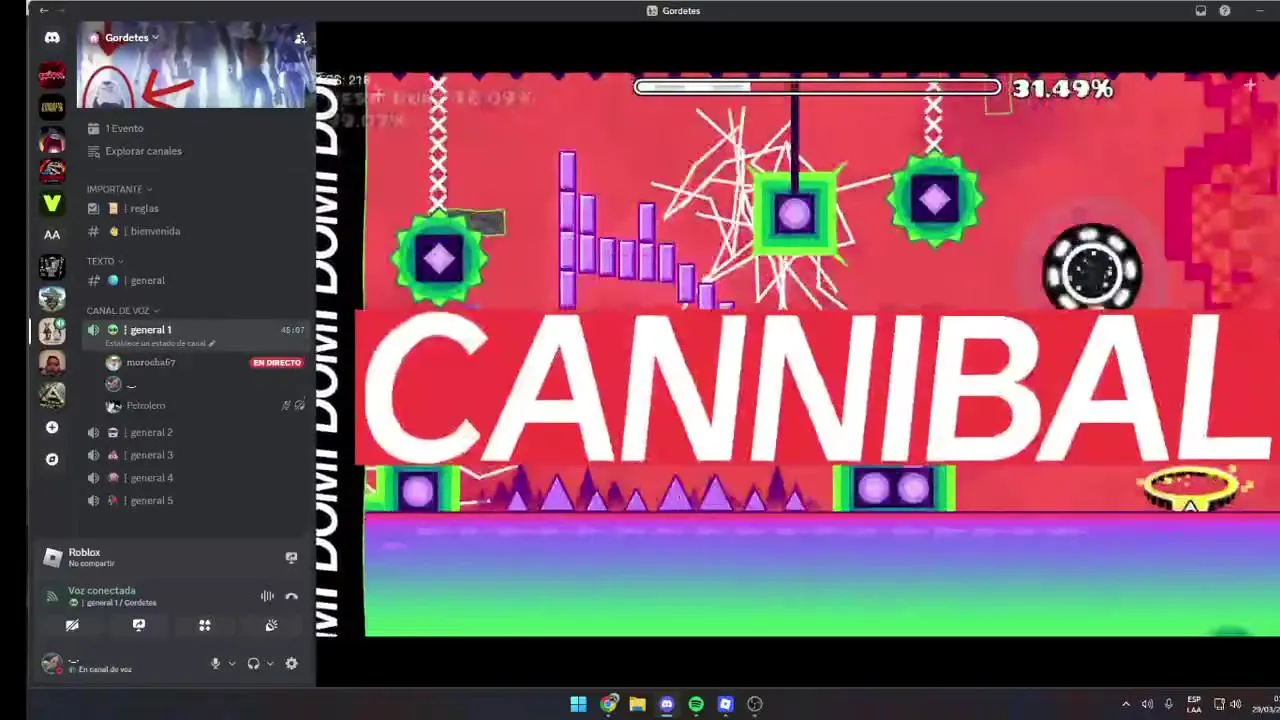Deafen audio with headphones icon
This screenshot has width=1280, height=720.
(253, 663)
